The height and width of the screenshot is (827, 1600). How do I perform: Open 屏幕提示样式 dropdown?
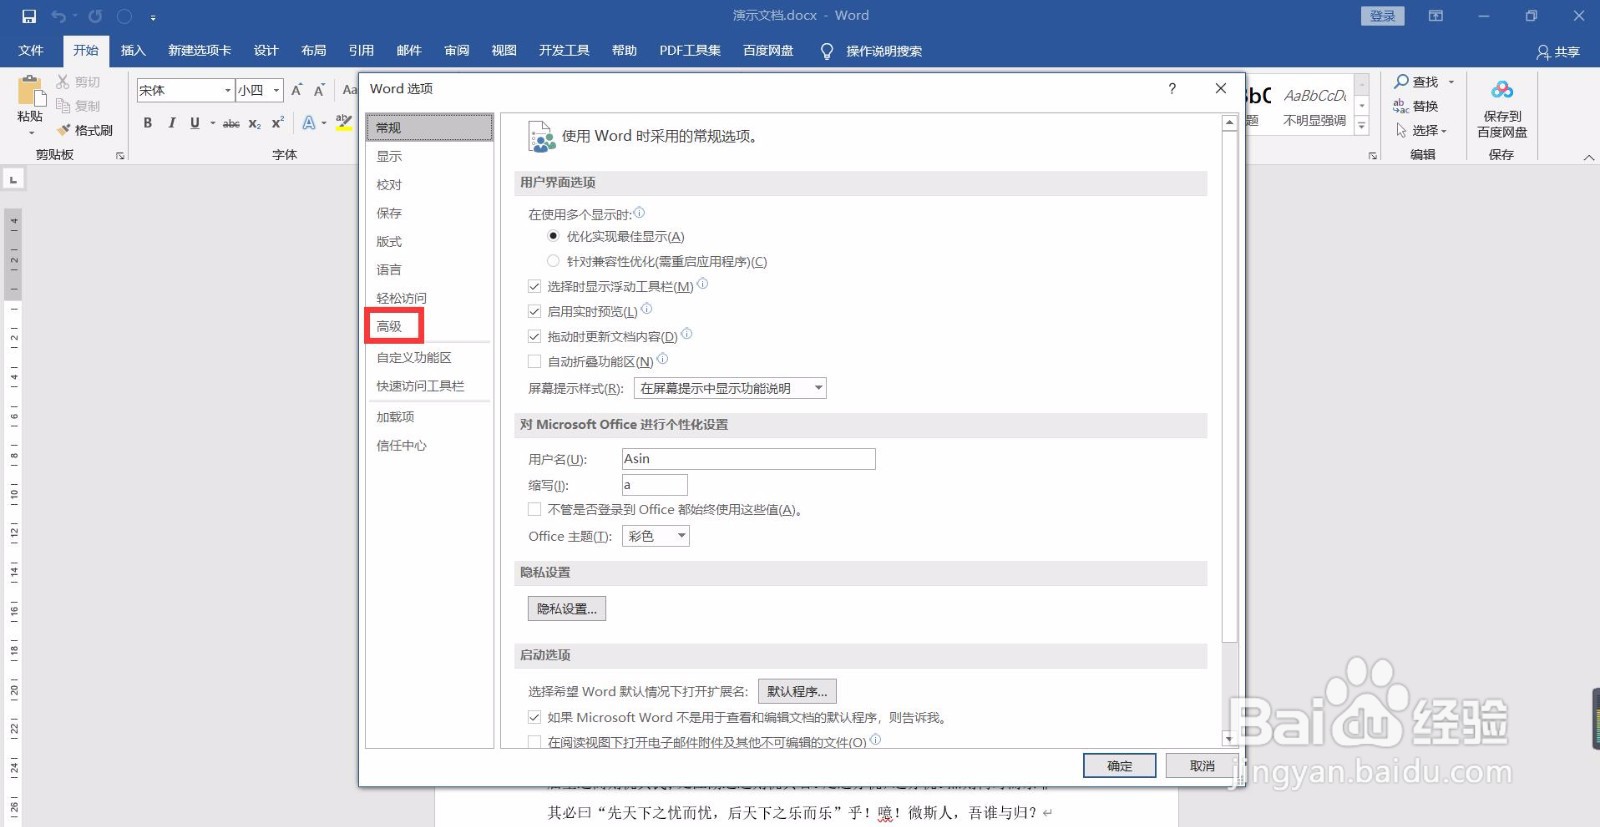(x=730, y=388)
